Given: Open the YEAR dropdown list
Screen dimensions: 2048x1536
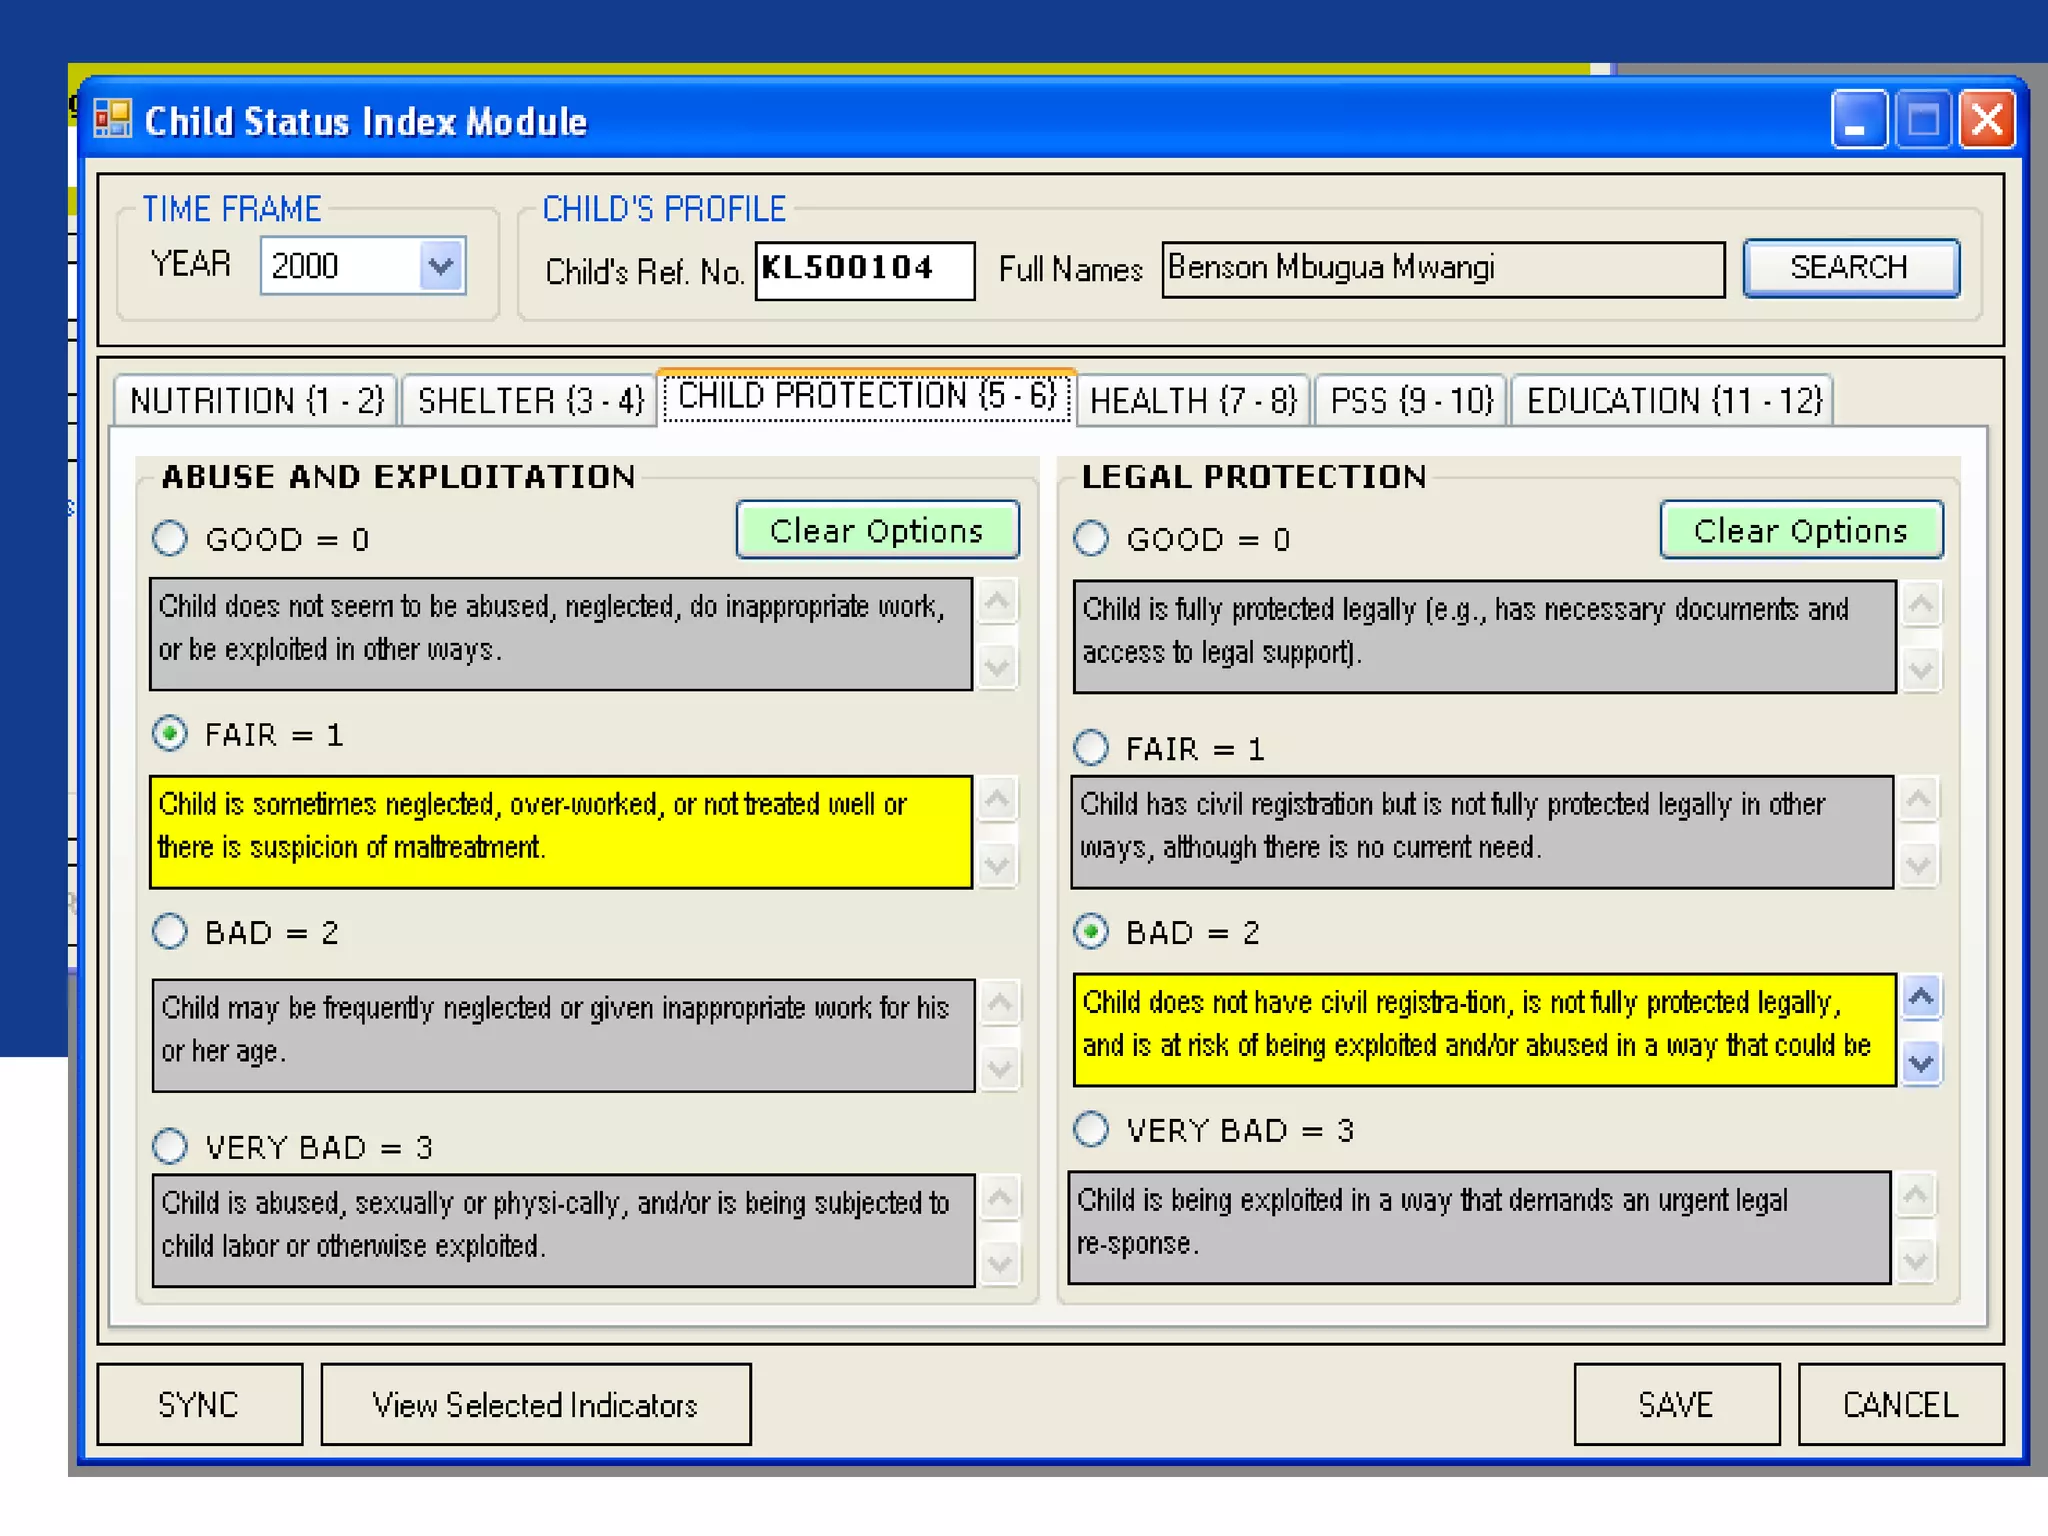Looking at the screenshot, I should [441, 266].
